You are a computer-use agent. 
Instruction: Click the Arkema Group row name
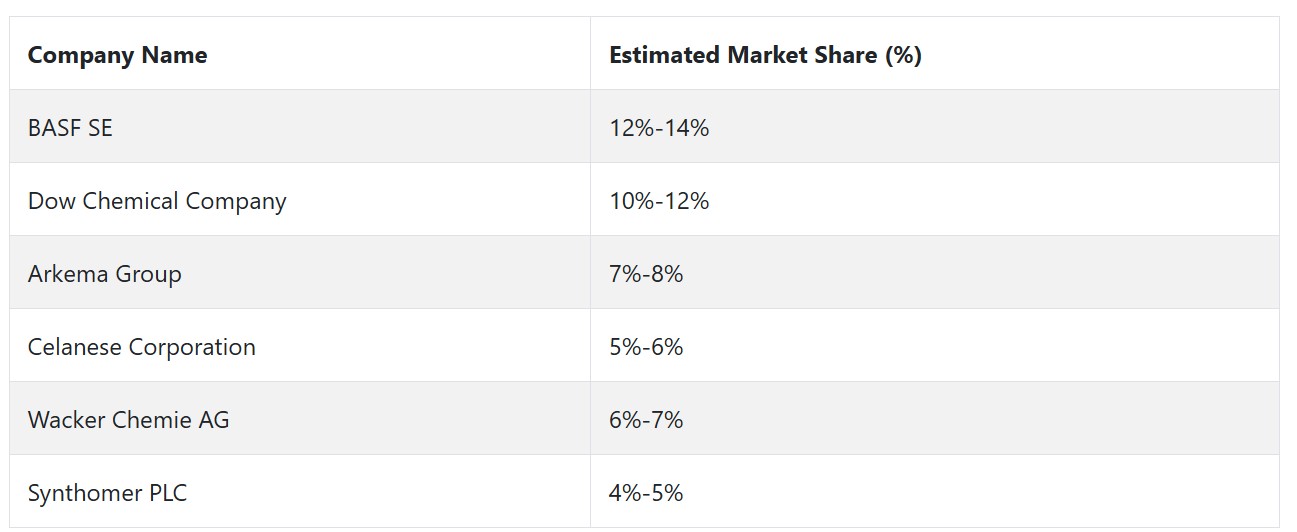coord(105,274)
